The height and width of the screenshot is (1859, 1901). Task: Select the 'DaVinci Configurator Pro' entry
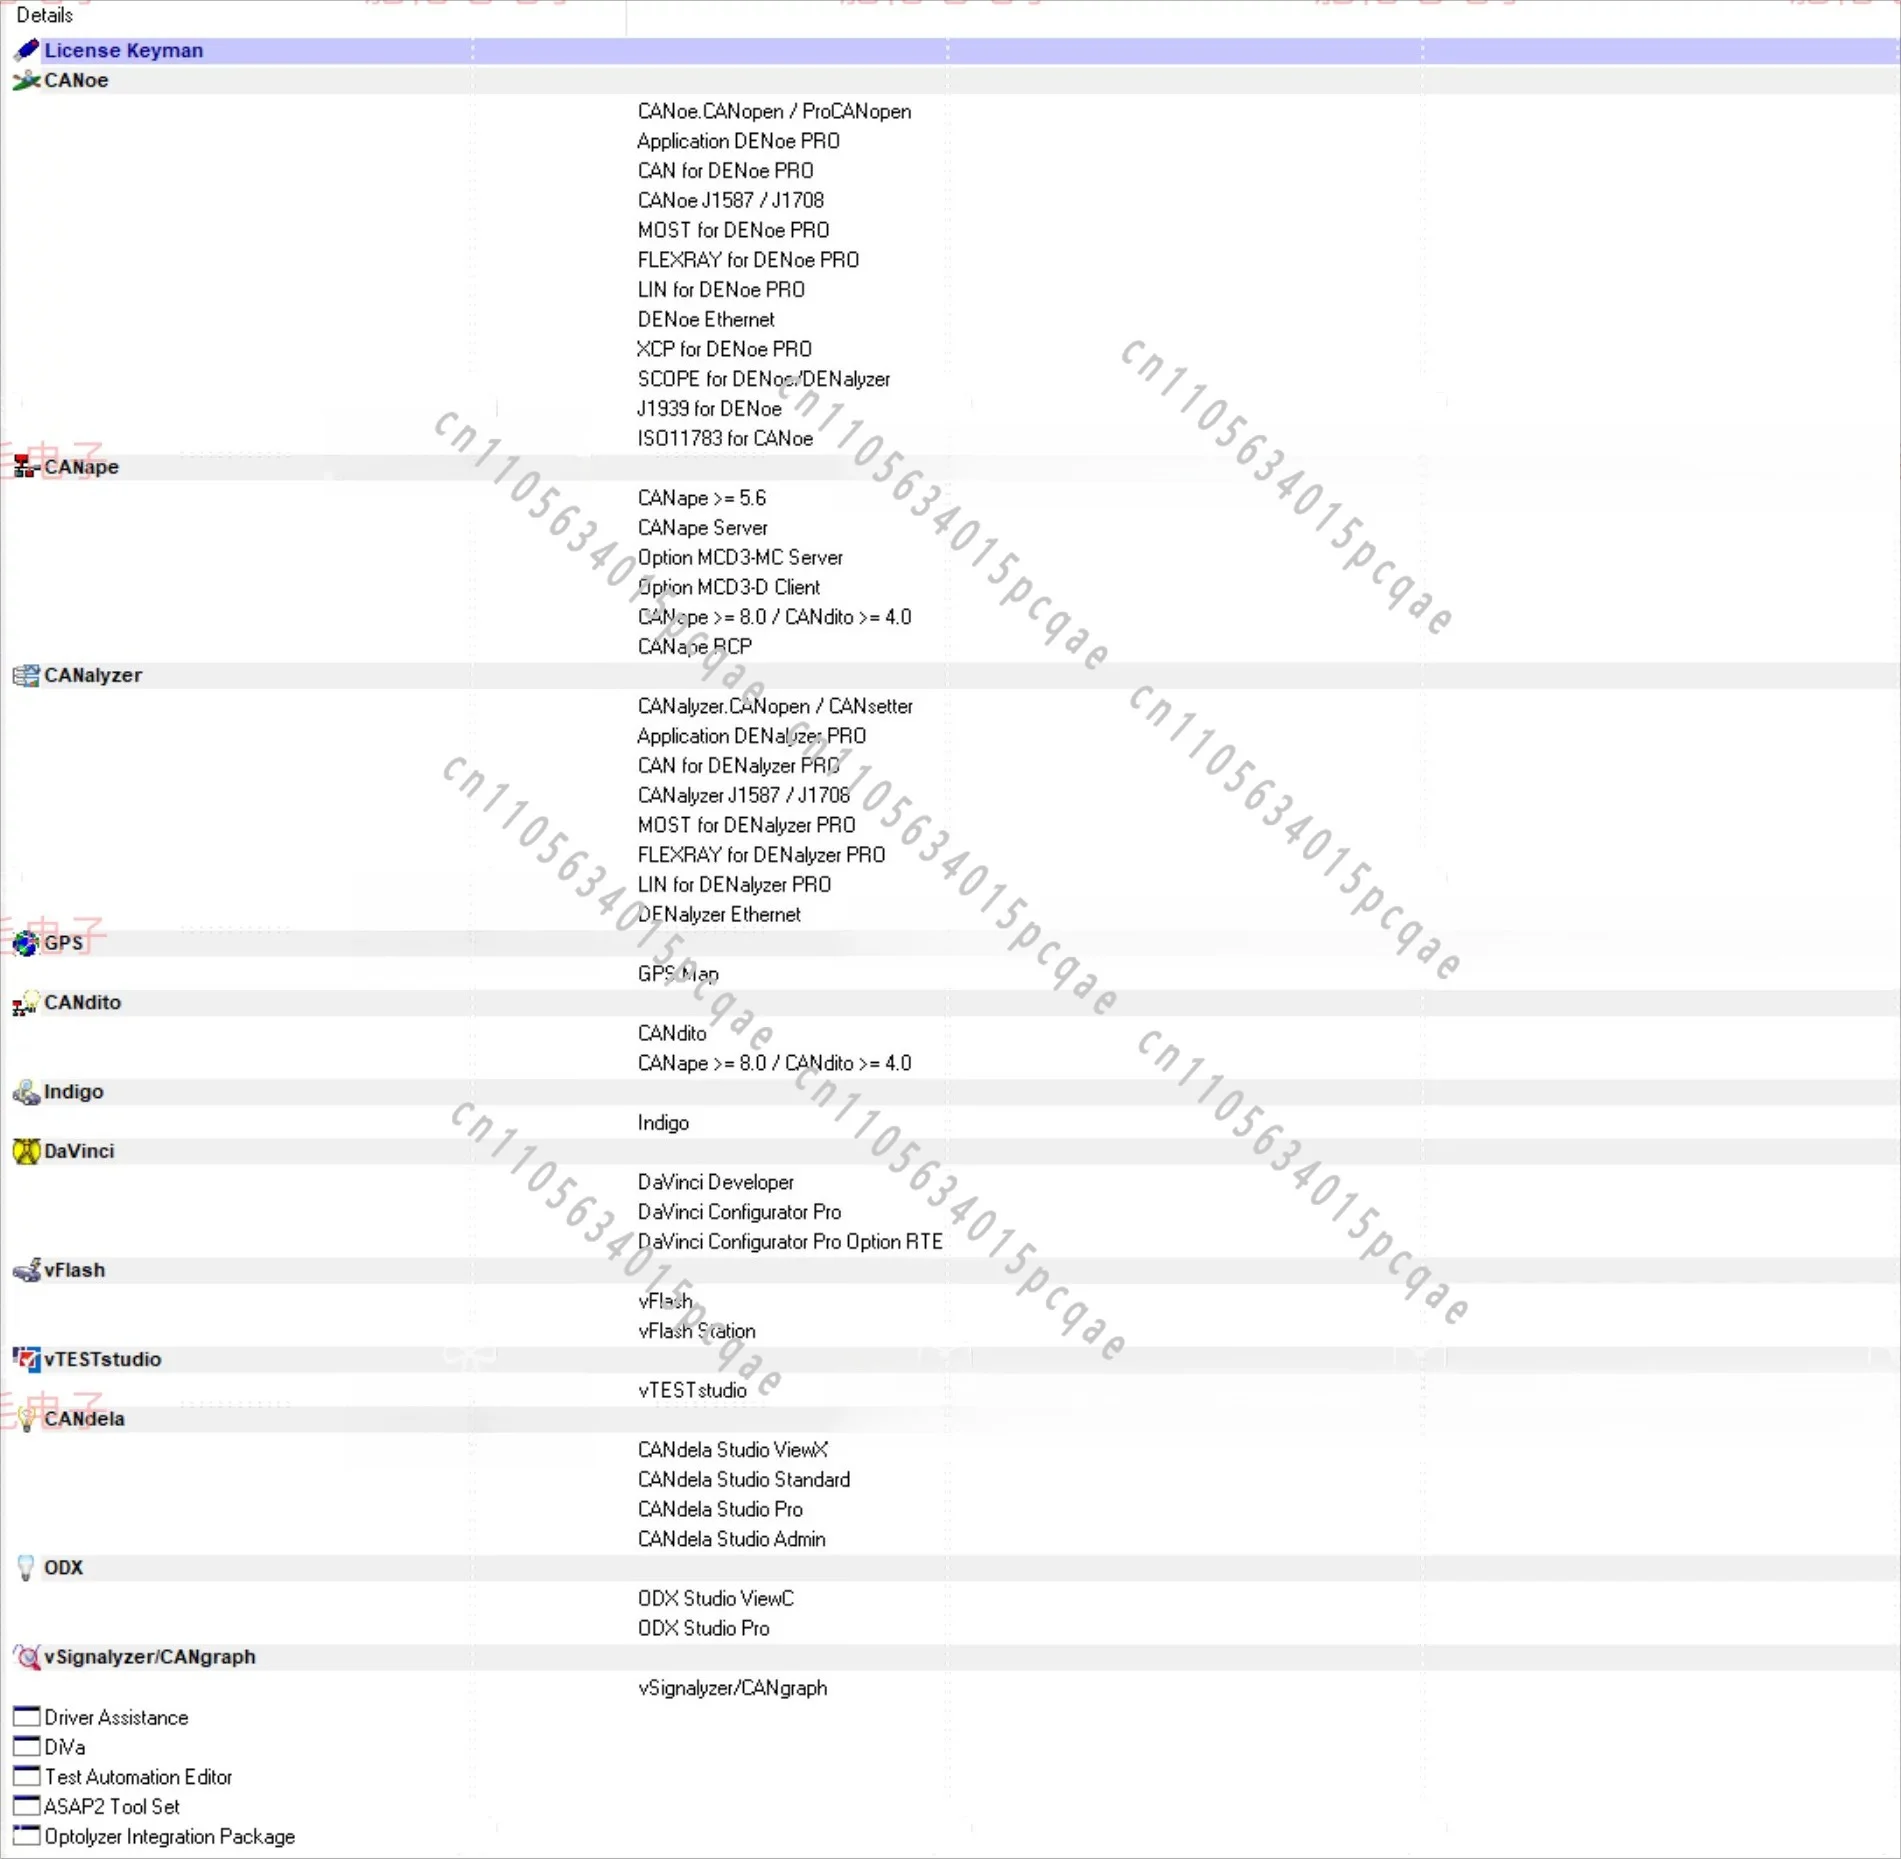tap(739, 1212)
